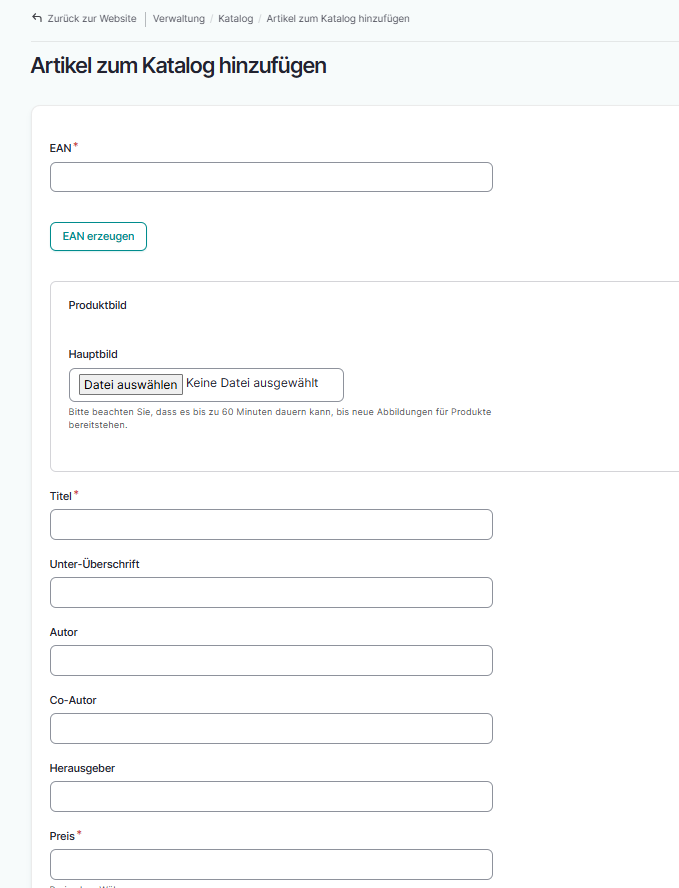Click the Preis label text
Image resolution: width=679 pixels, height=888 pixels.
(x=62, y=836)
